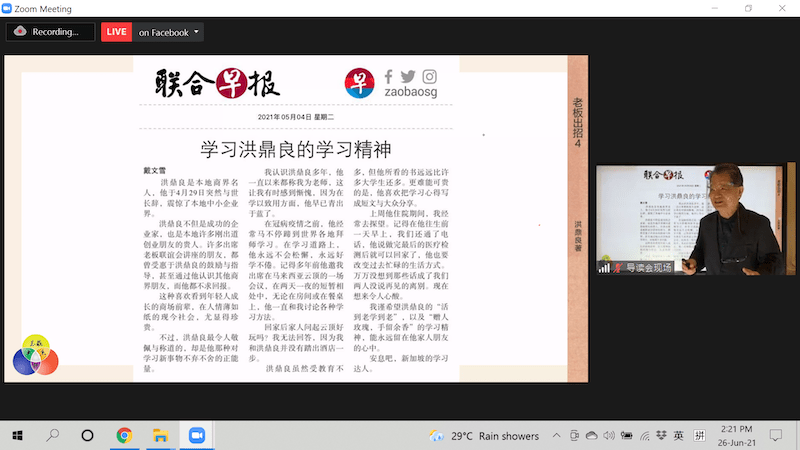Click the Instagram icon in the newspaper header
The height and width of the screenshot is (450, 800).
429,77
